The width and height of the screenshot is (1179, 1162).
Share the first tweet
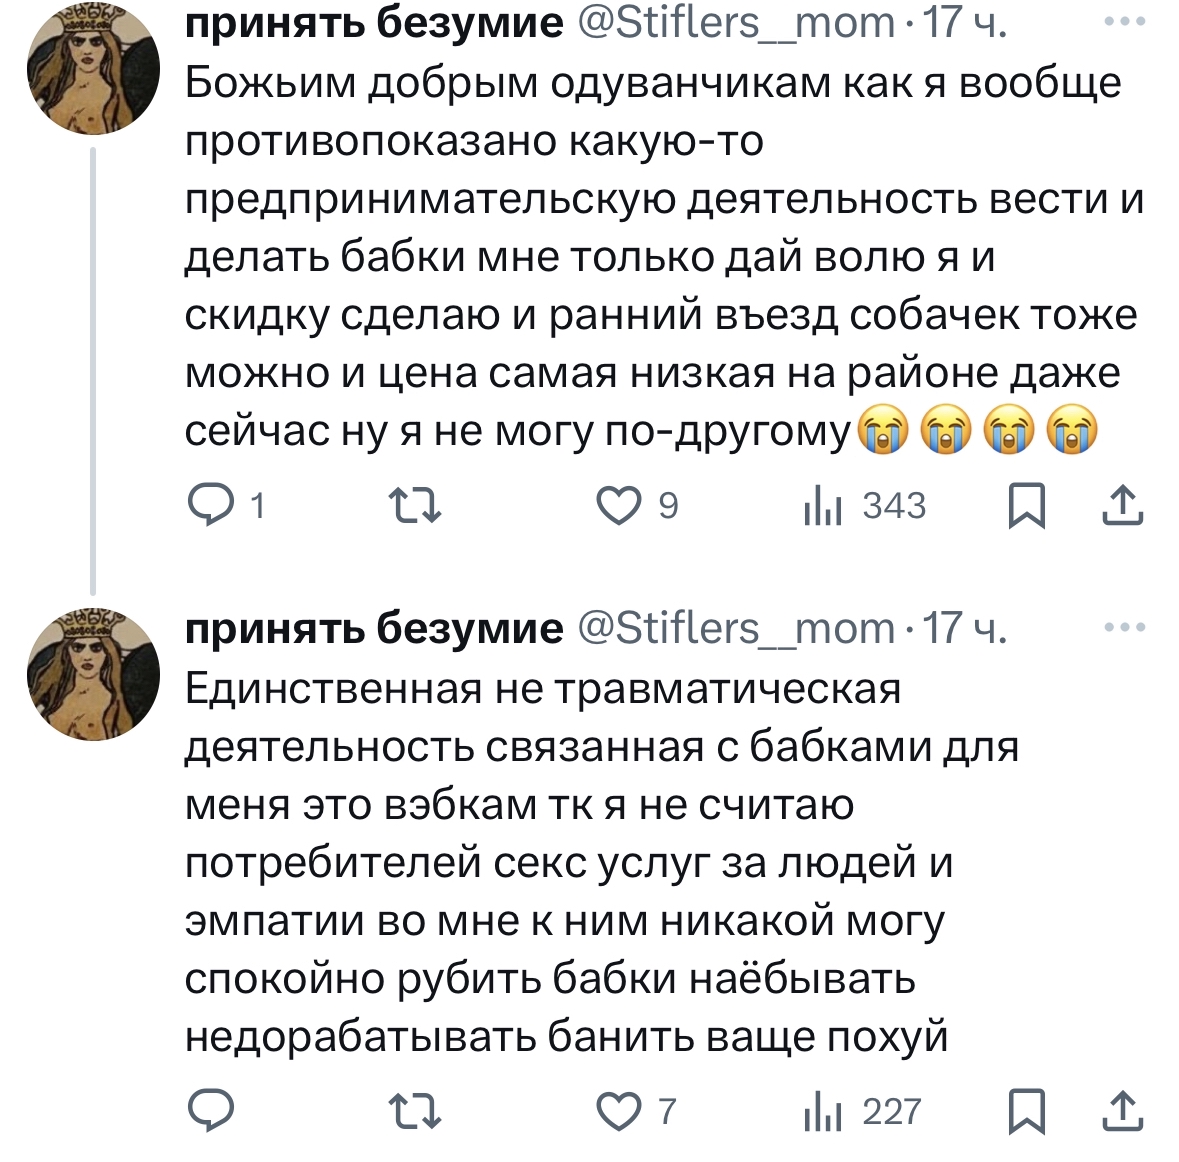point(1122,506)
